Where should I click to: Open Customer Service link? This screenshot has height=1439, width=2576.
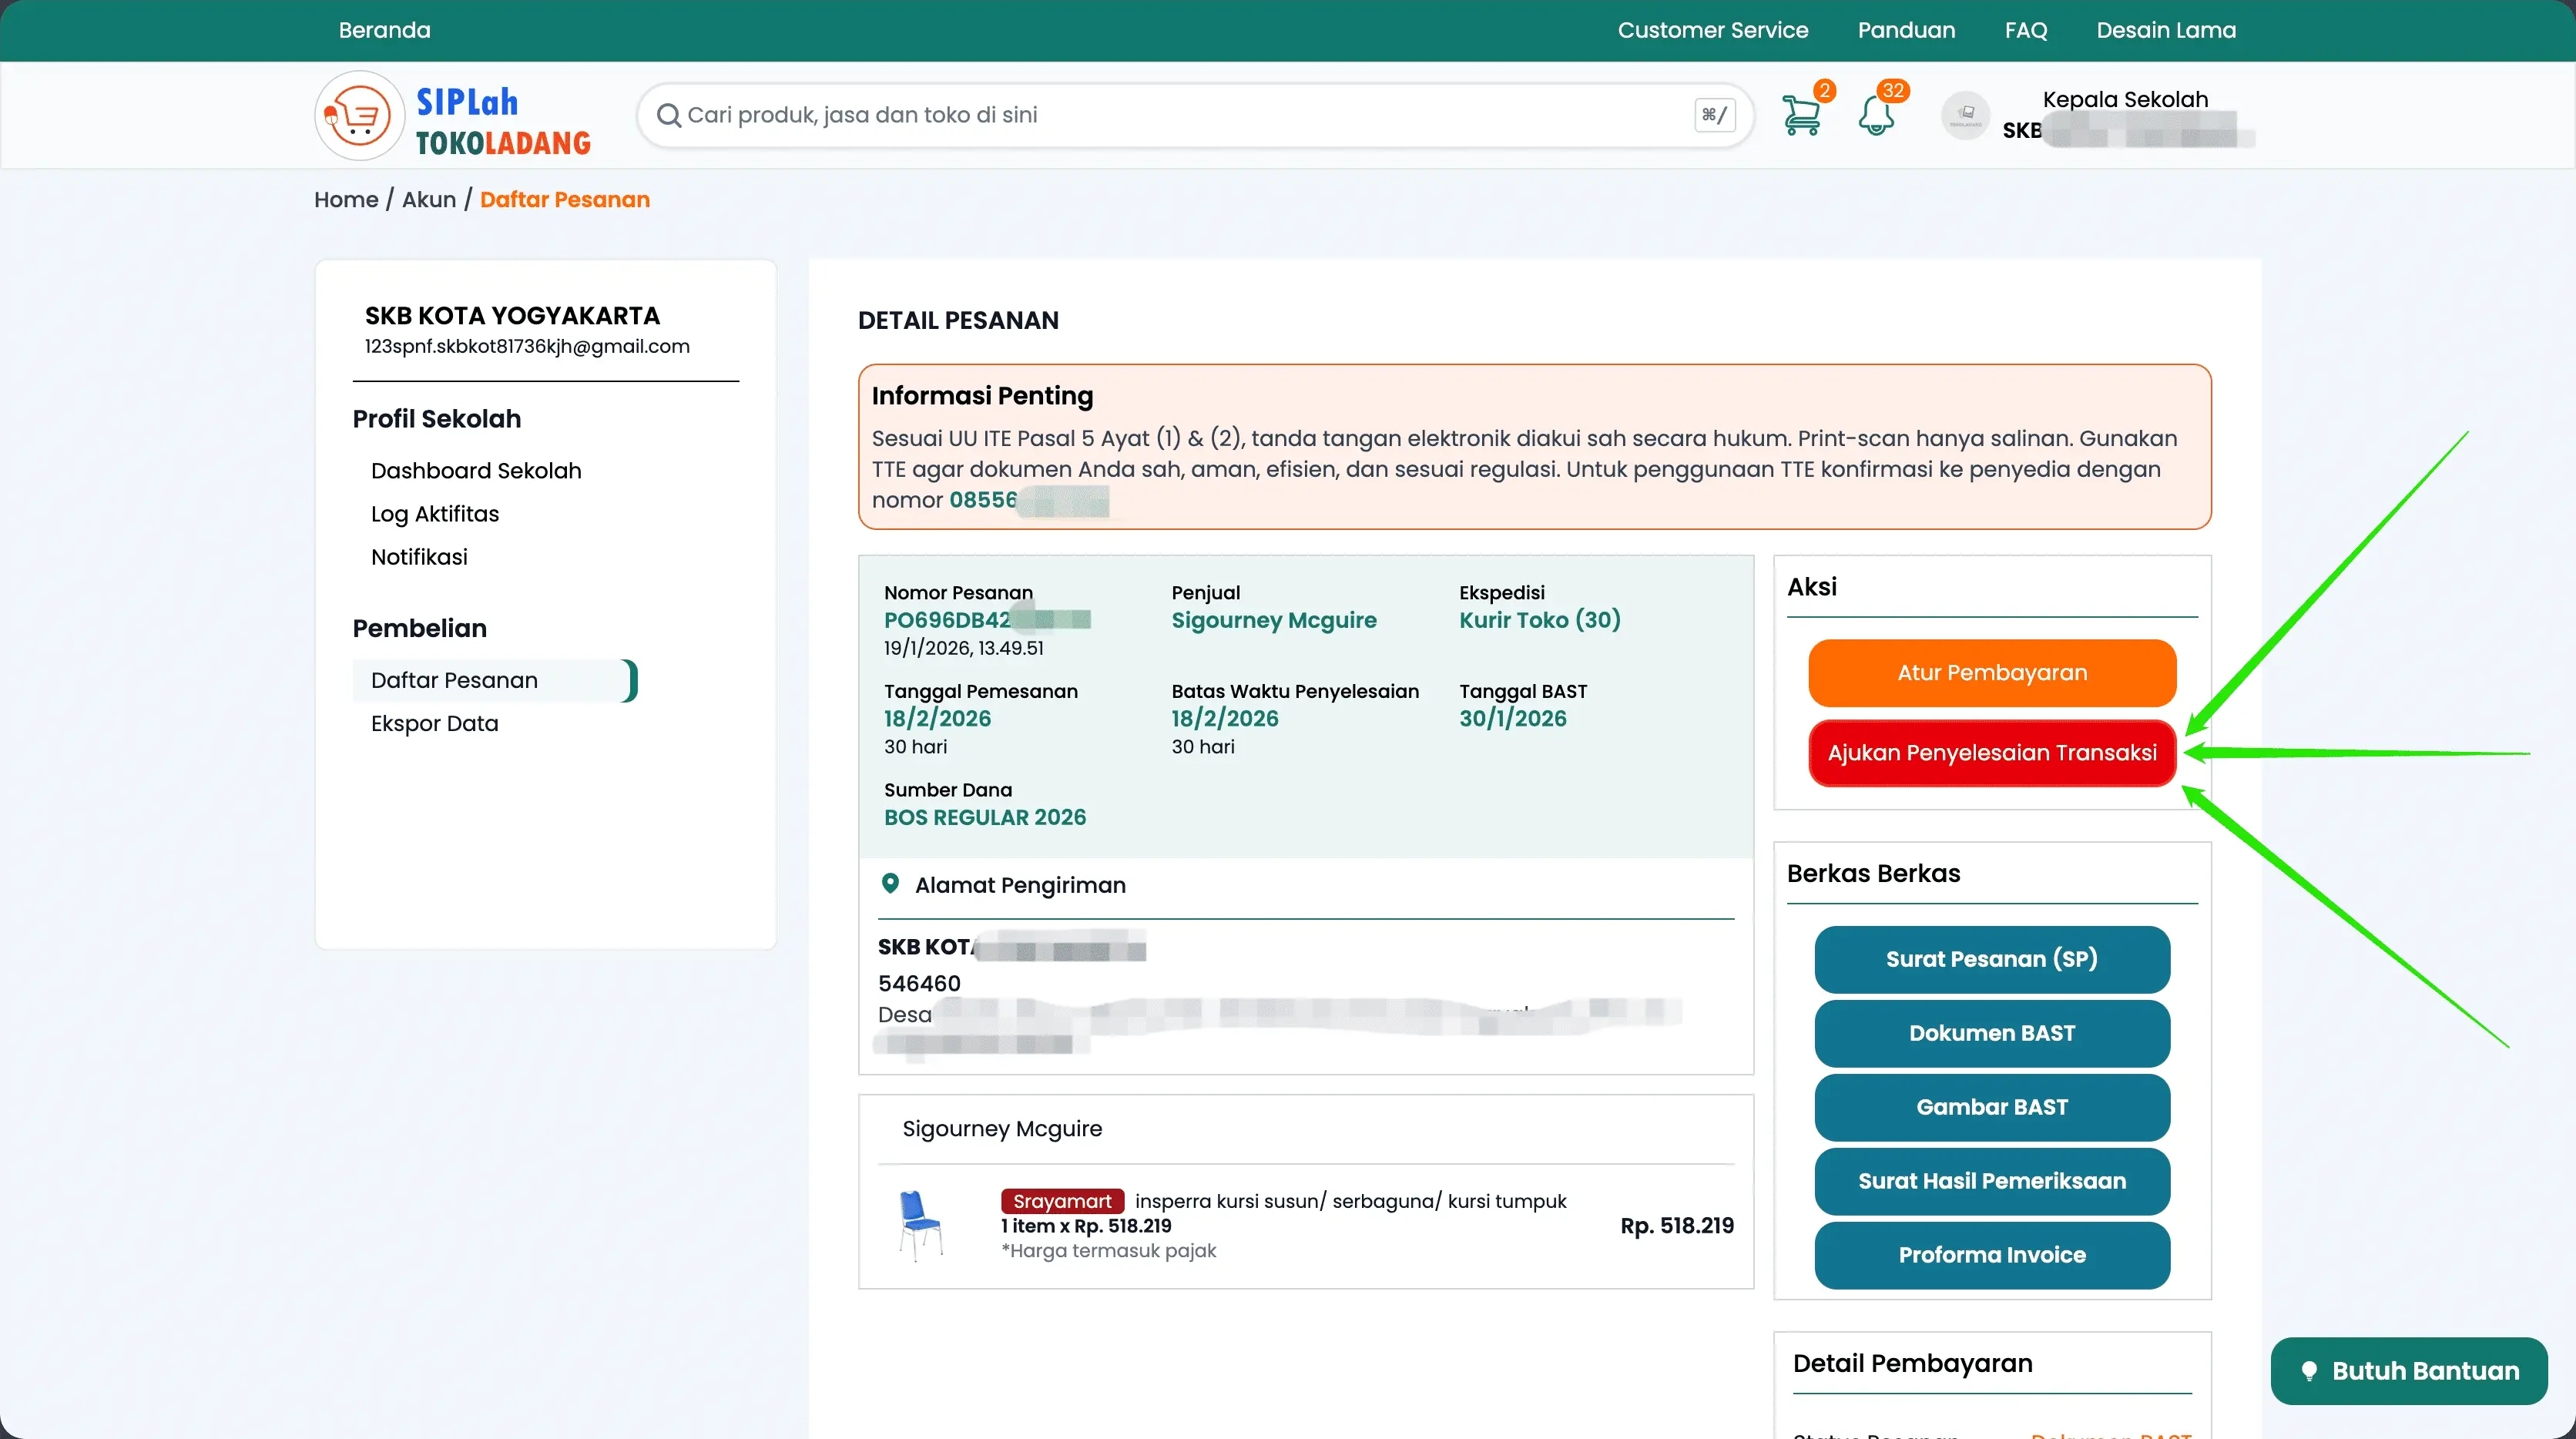pyautogui.click(x=1713, y=30)
